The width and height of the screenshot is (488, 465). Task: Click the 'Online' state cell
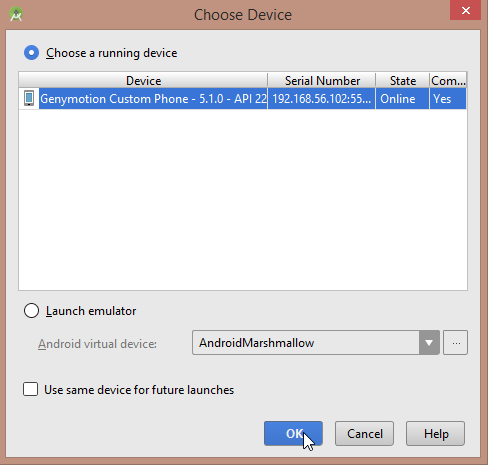click(402, 99)
